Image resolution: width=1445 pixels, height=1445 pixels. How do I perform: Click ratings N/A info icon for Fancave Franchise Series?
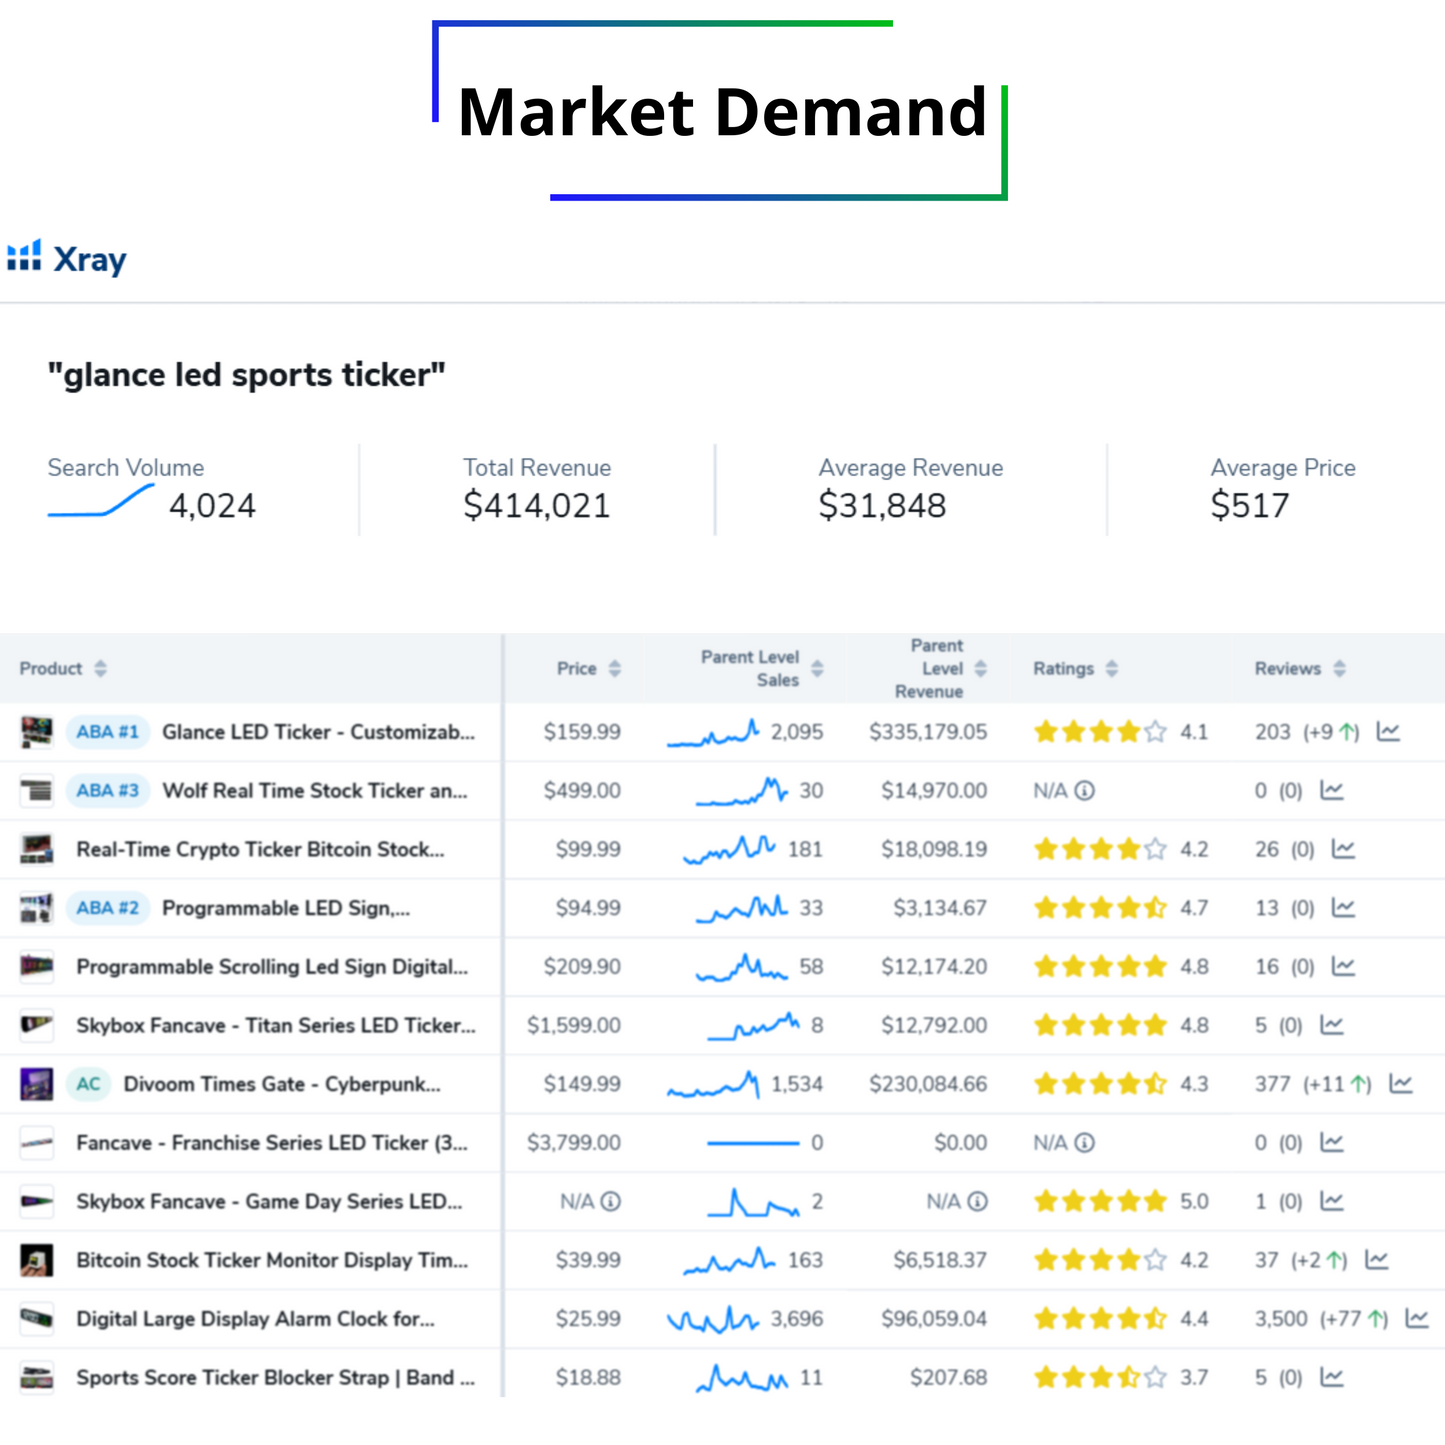click(1085, 1143)
